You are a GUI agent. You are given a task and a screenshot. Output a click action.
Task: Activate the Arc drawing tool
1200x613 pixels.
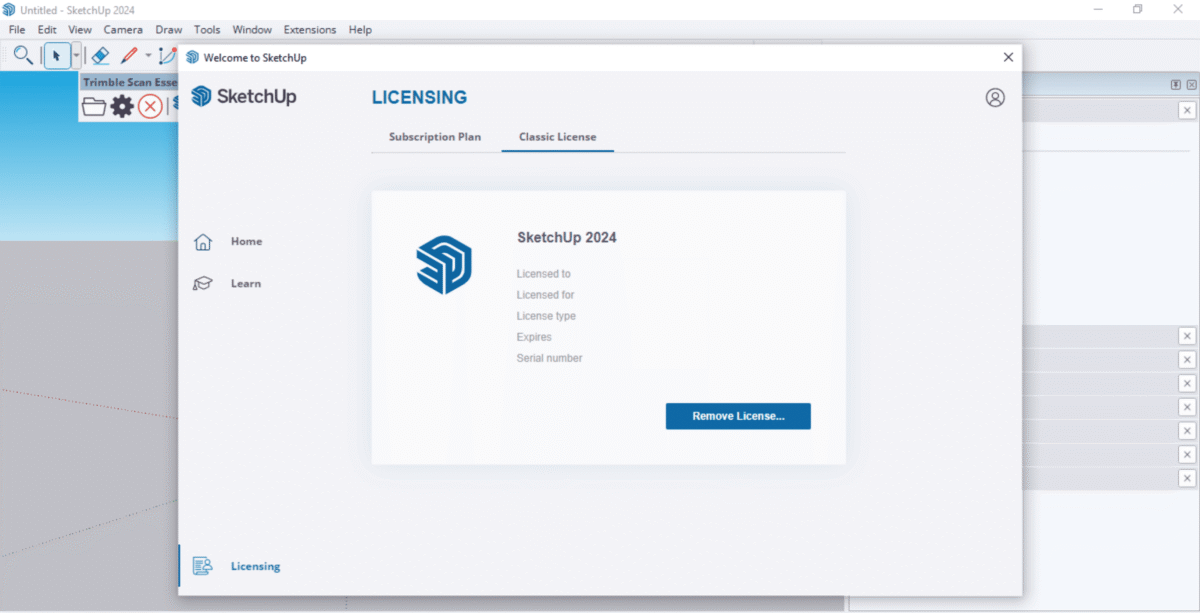pyautogui.click(x=167, y=56)
